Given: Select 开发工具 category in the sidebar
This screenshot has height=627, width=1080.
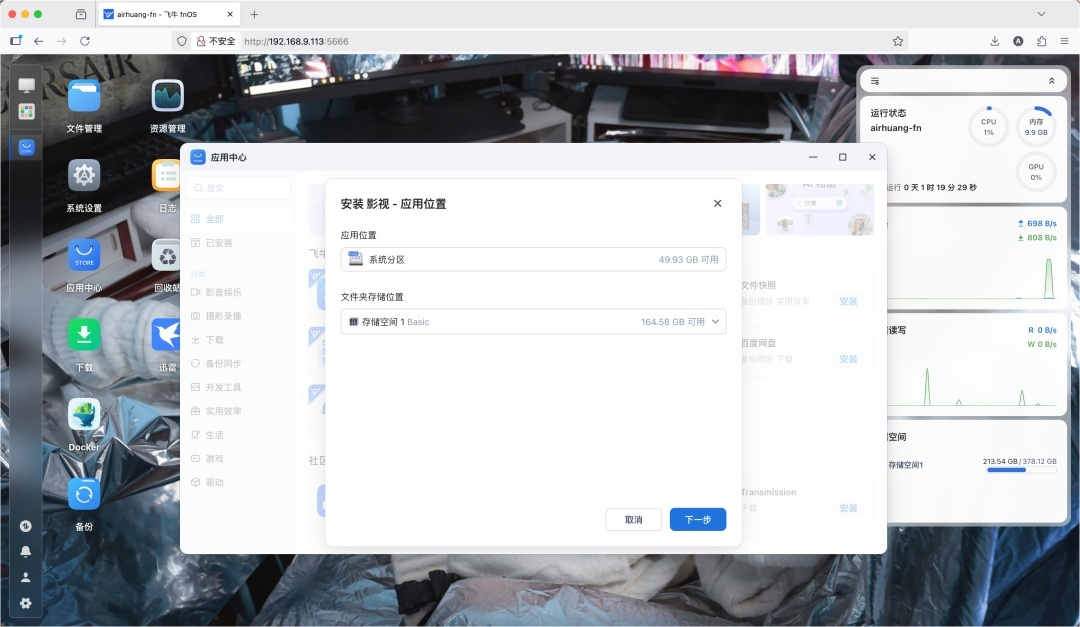Looking at the screenshot, I should (238, 387).
